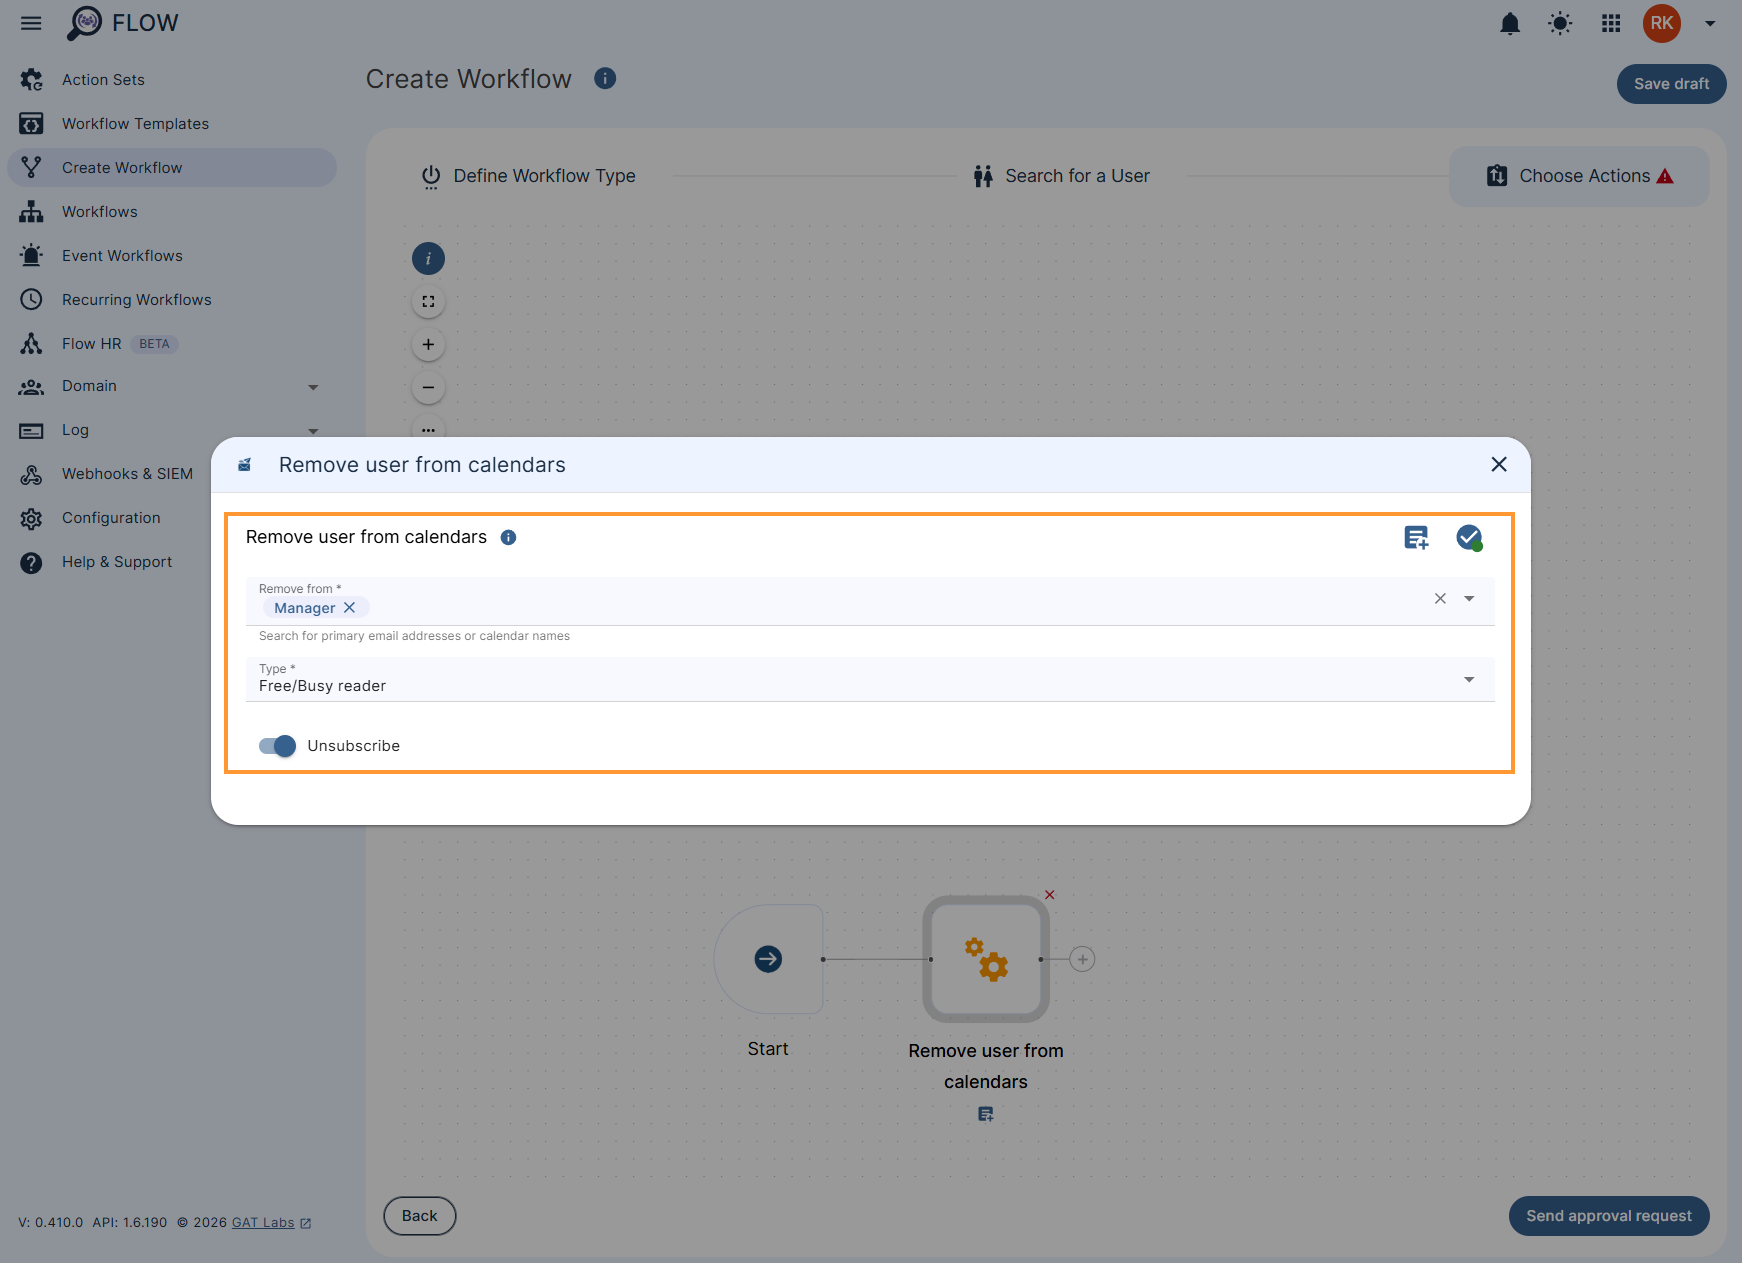Delete the Remove user from calendars node
Screen dimensions: 1742x1263
pyautogui.click(x=1049, y=895)
